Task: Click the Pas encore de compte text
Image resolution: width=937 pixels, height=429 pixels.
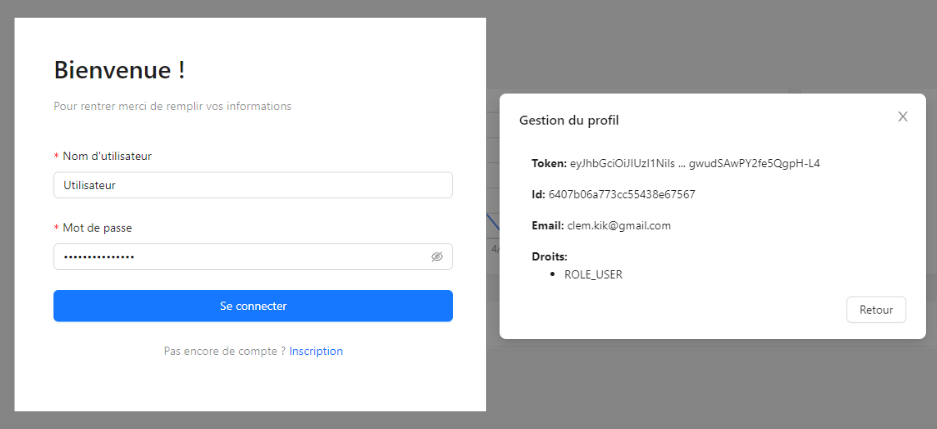Action: (225, 351)
